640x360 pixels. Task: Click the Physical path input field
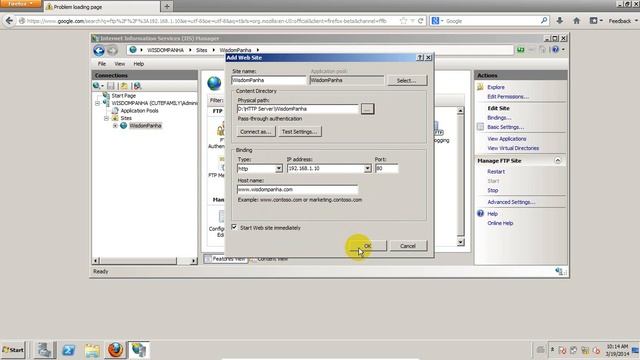click(x=298, y=109)
